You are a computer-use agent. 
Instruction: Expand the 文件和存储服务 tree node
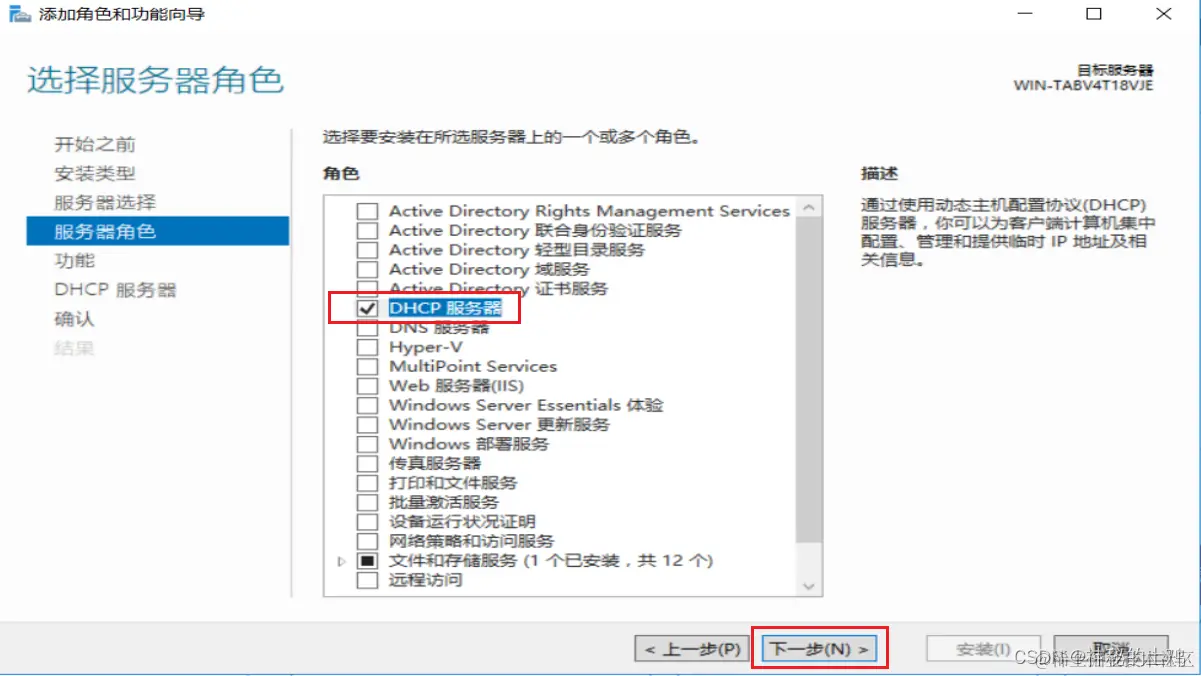(342, 562)
